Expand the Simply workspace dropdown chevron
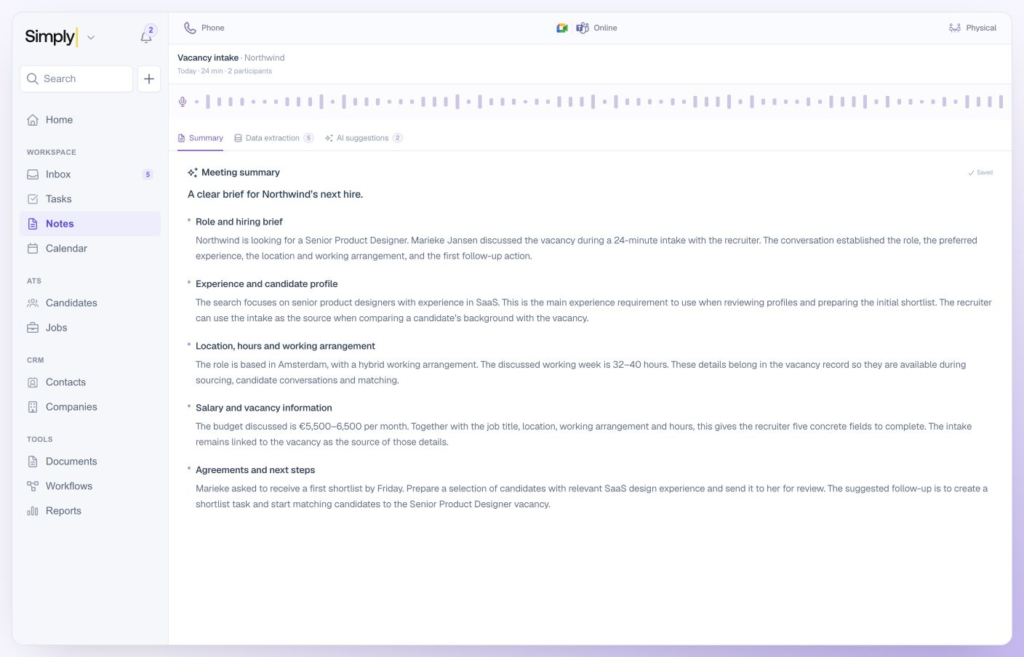This screenshot has width=1024, height=657. coord(91,38)
